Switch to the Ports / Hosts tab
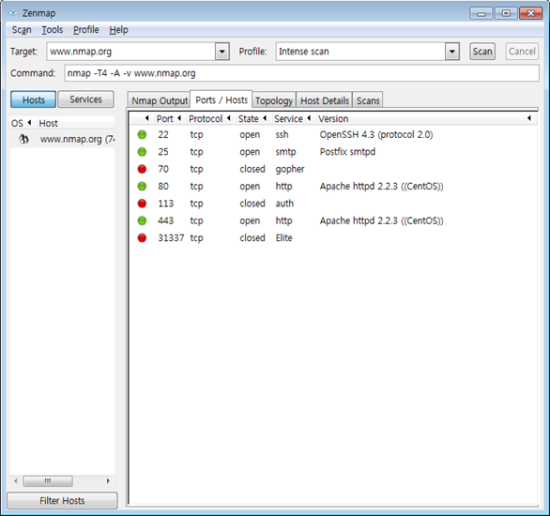Image resolution: width=550 pixels, height=516 pixels. [x=221, y=100]
